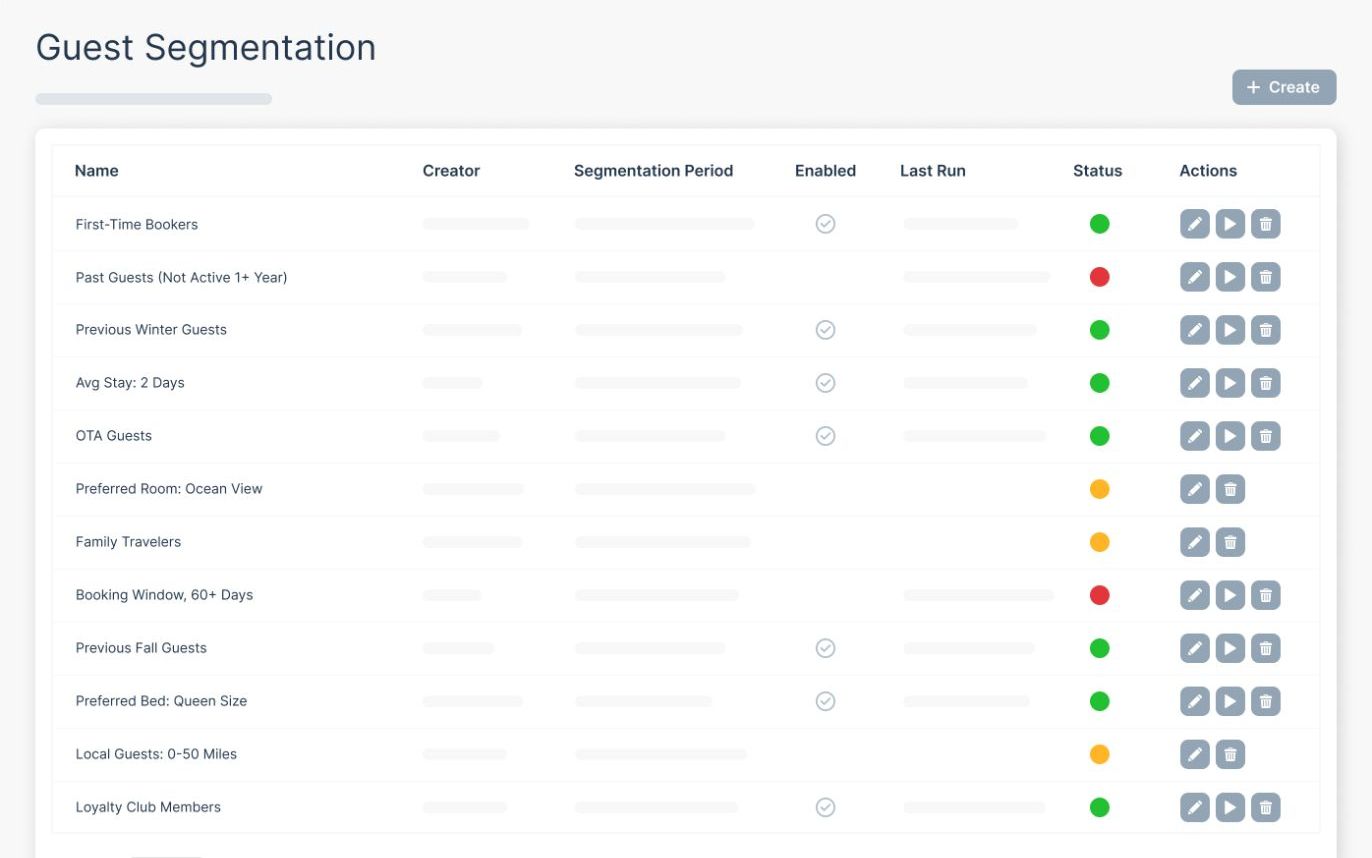This screenshot has width=1372, height=858.
Task: Sort by the Last Run column header
Action: click(x=932, y=171)
